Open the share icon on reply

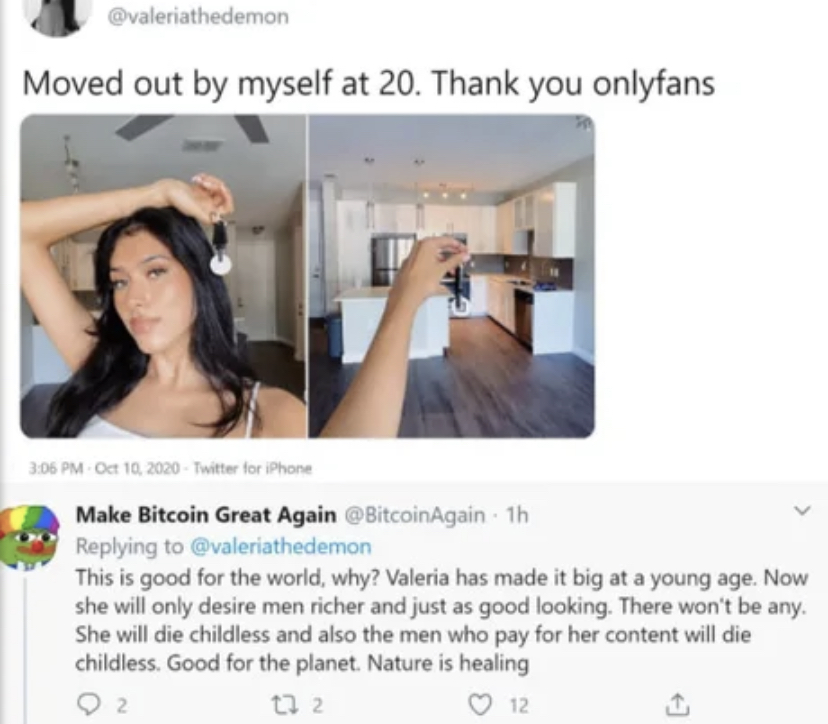(673, 704)
